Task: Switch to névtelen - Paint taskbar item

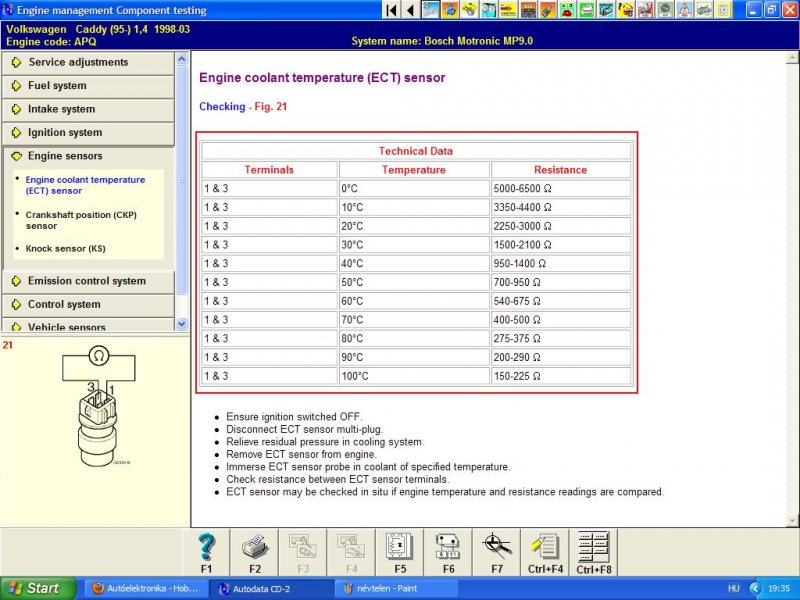Action: 395,588
